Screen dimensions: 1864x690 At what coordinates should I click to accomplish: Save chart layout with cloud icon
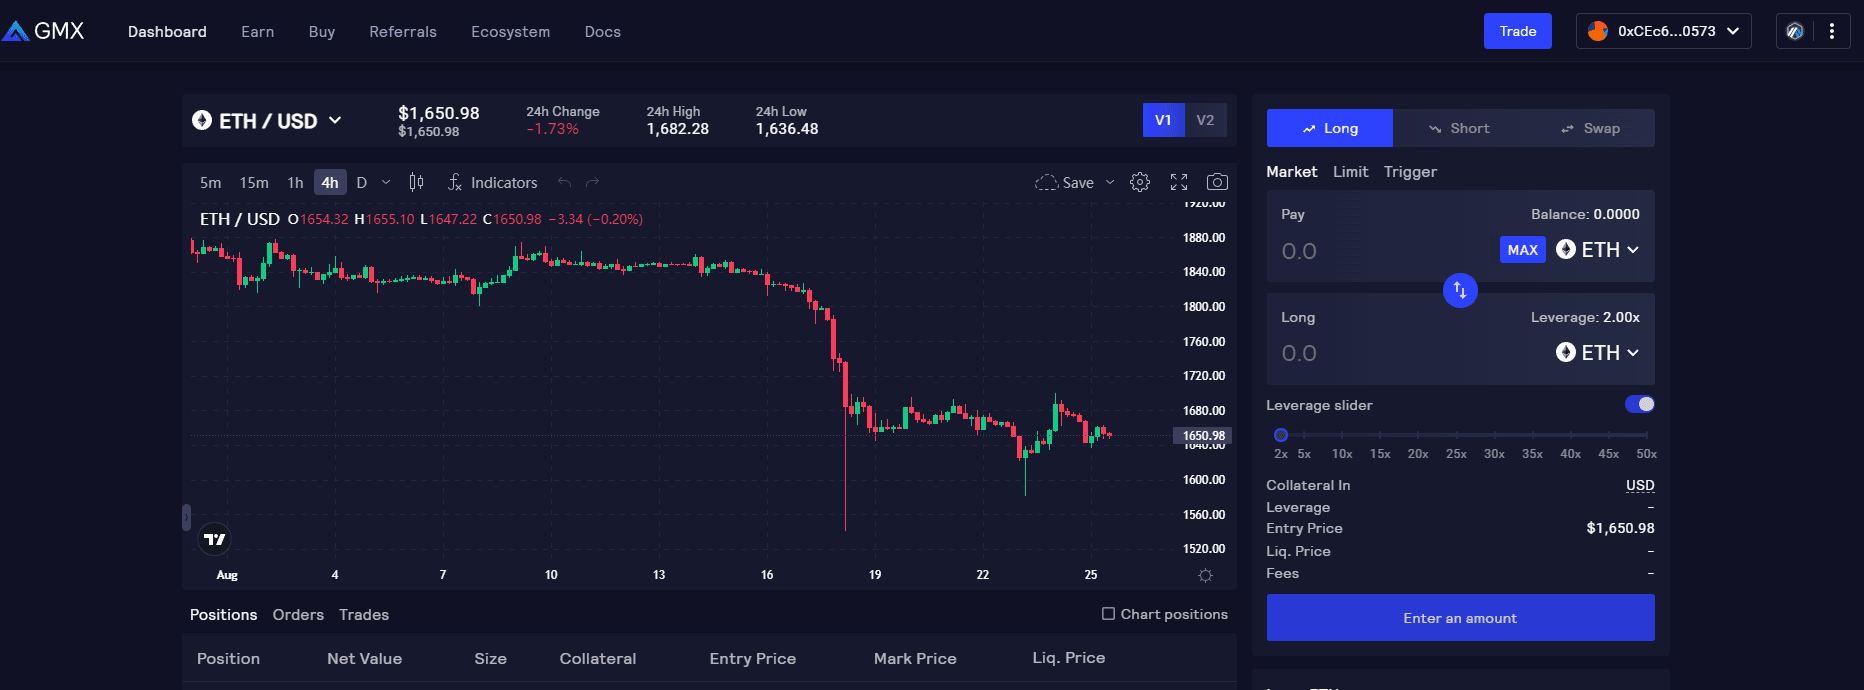pos(1064,182)
